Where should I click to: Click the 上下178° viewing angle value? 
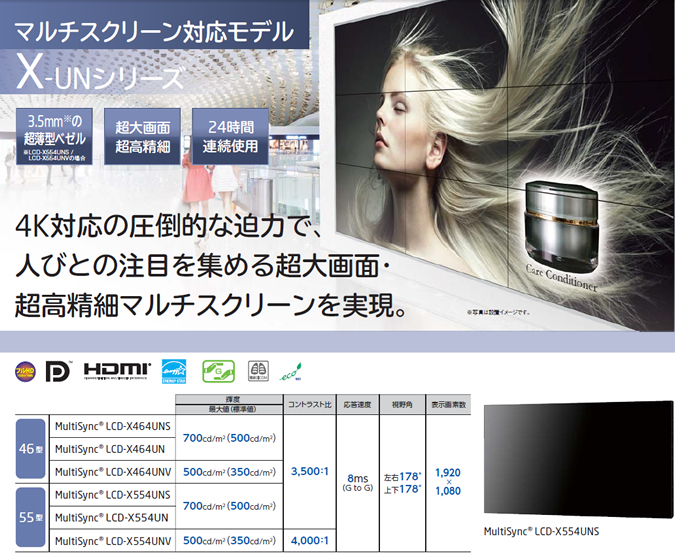pyautogui.click(x=403, y=490)
